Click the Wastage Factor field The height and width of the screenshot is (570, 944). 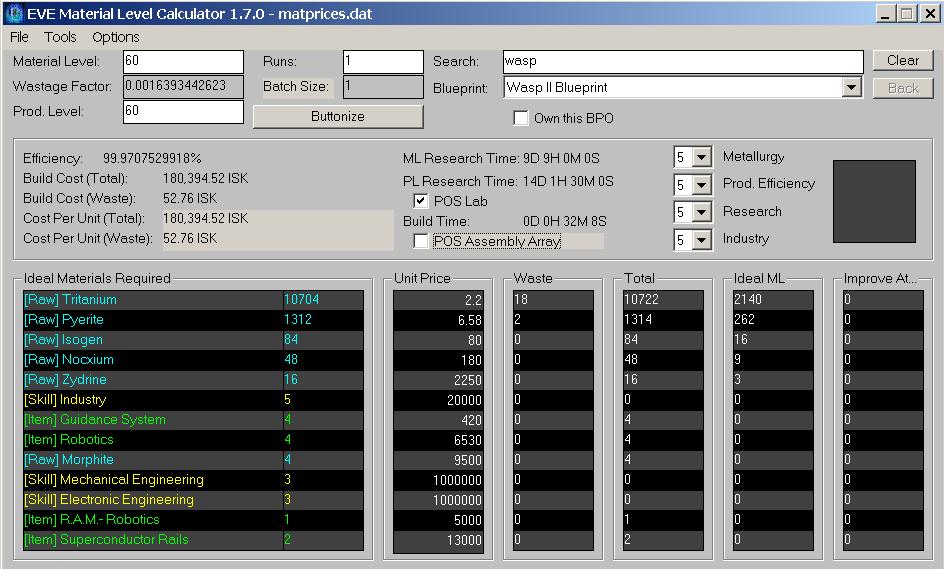click(x=184, y=87)
